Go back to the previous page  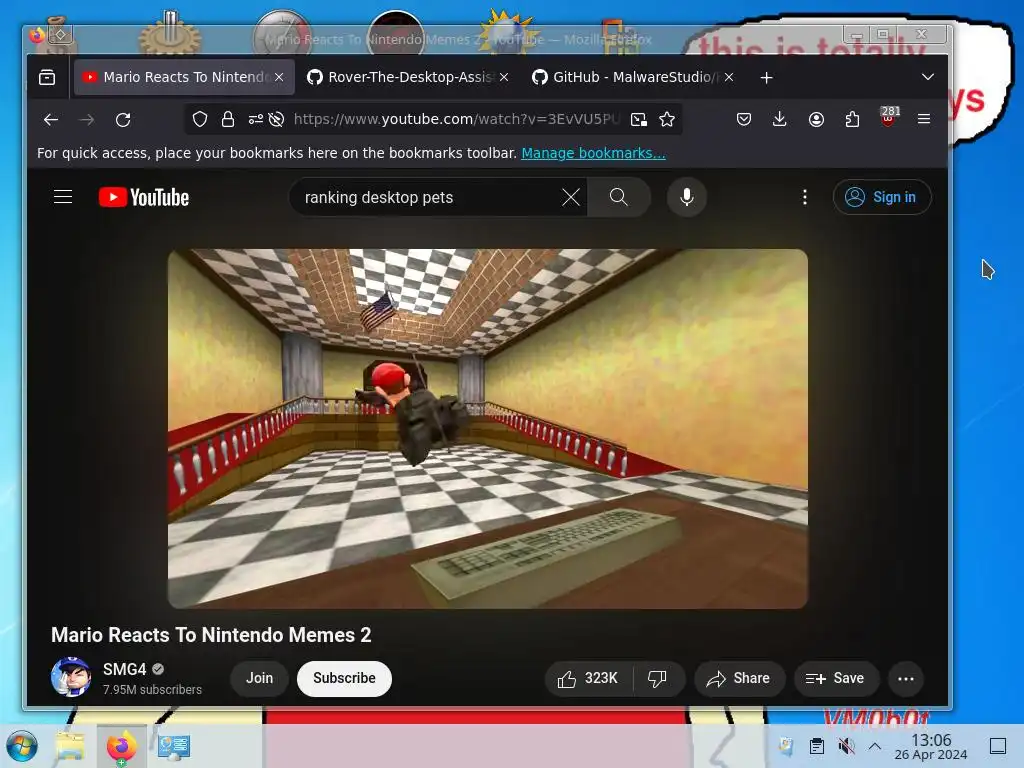click(51, 120)
